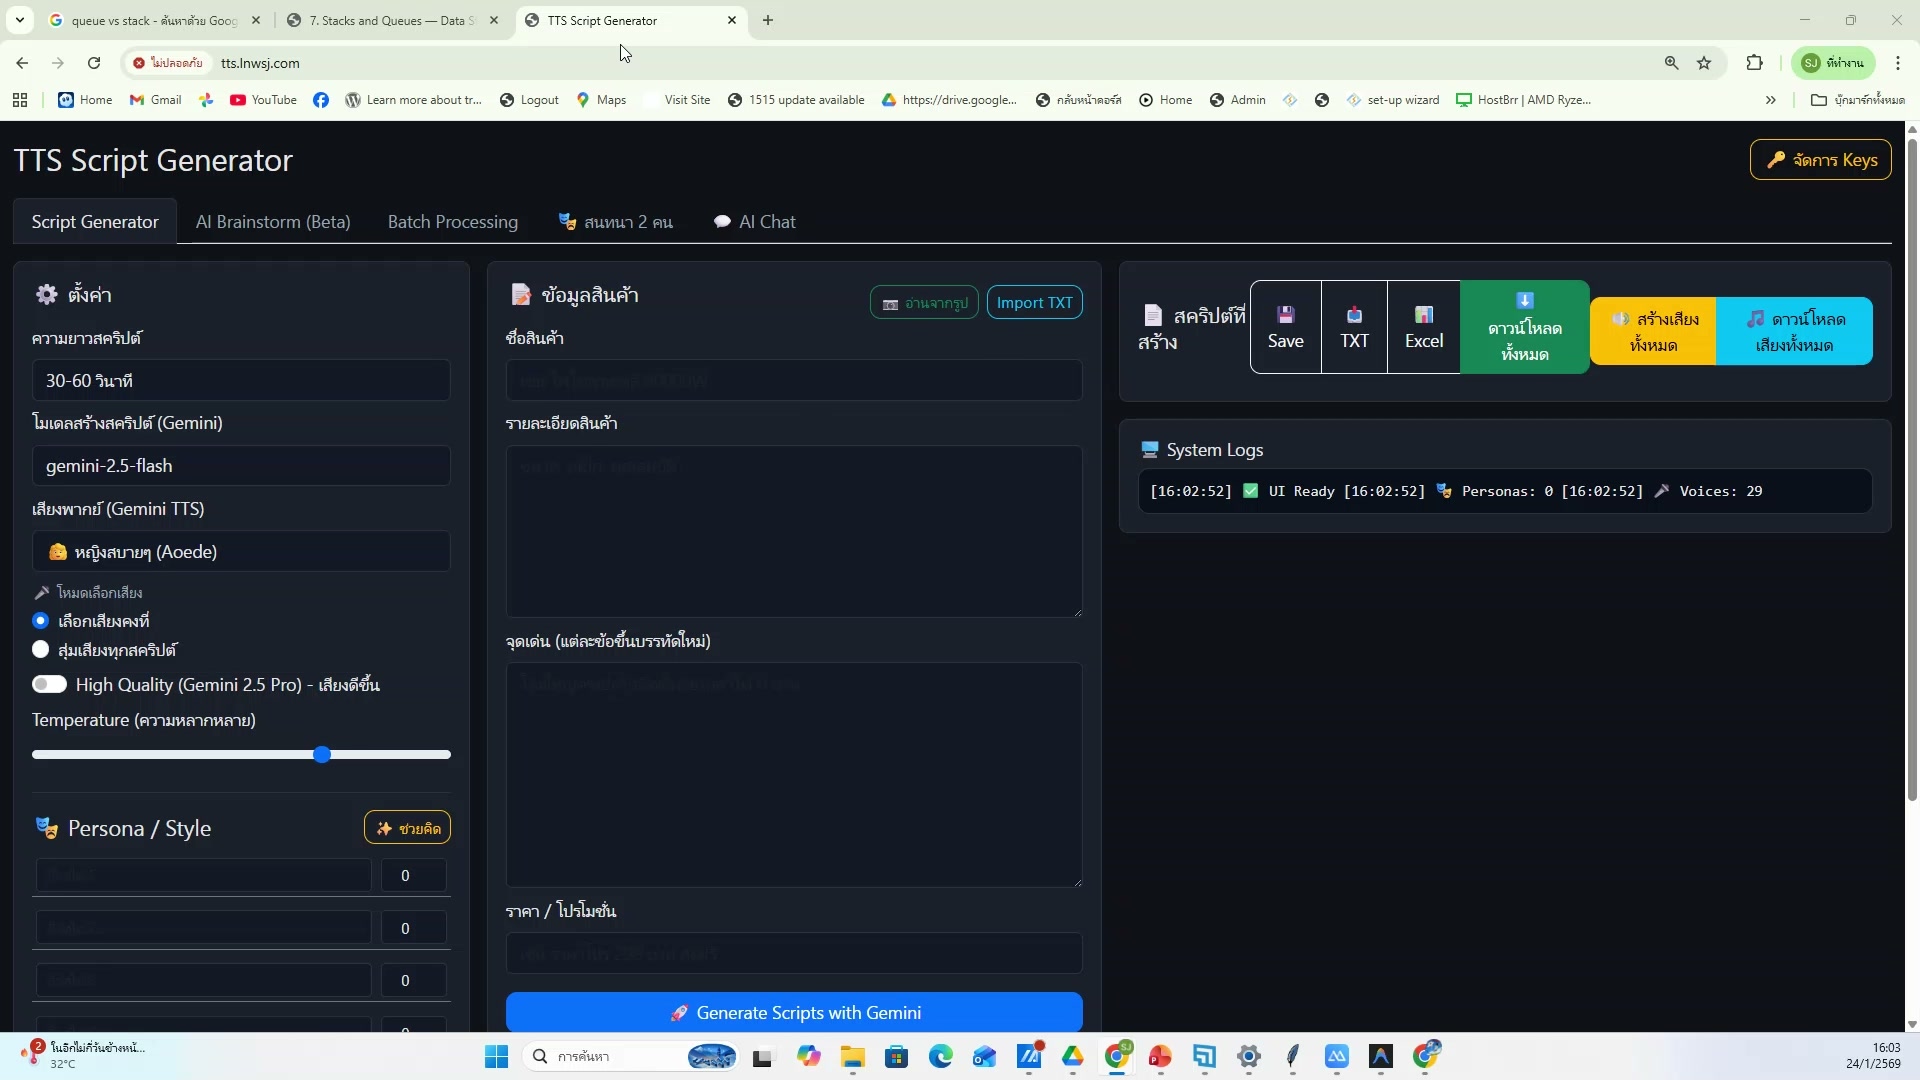Click yellow generate all audio button
The image size is (1920, 1080).
1653,331
